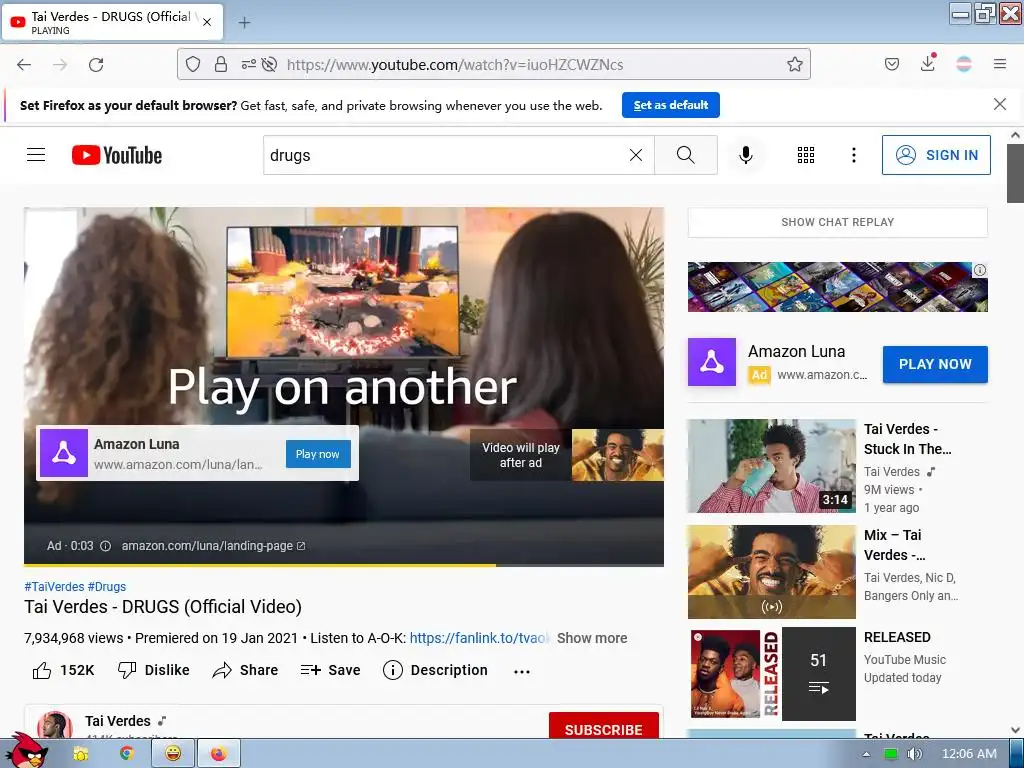Open the video Description panel

435,670
